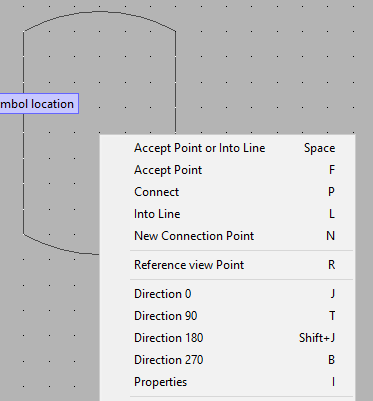This screenshot has width=373, height=401.
Task: Click empty grid canvas right of tank
Action: click(x=267, y=67)
